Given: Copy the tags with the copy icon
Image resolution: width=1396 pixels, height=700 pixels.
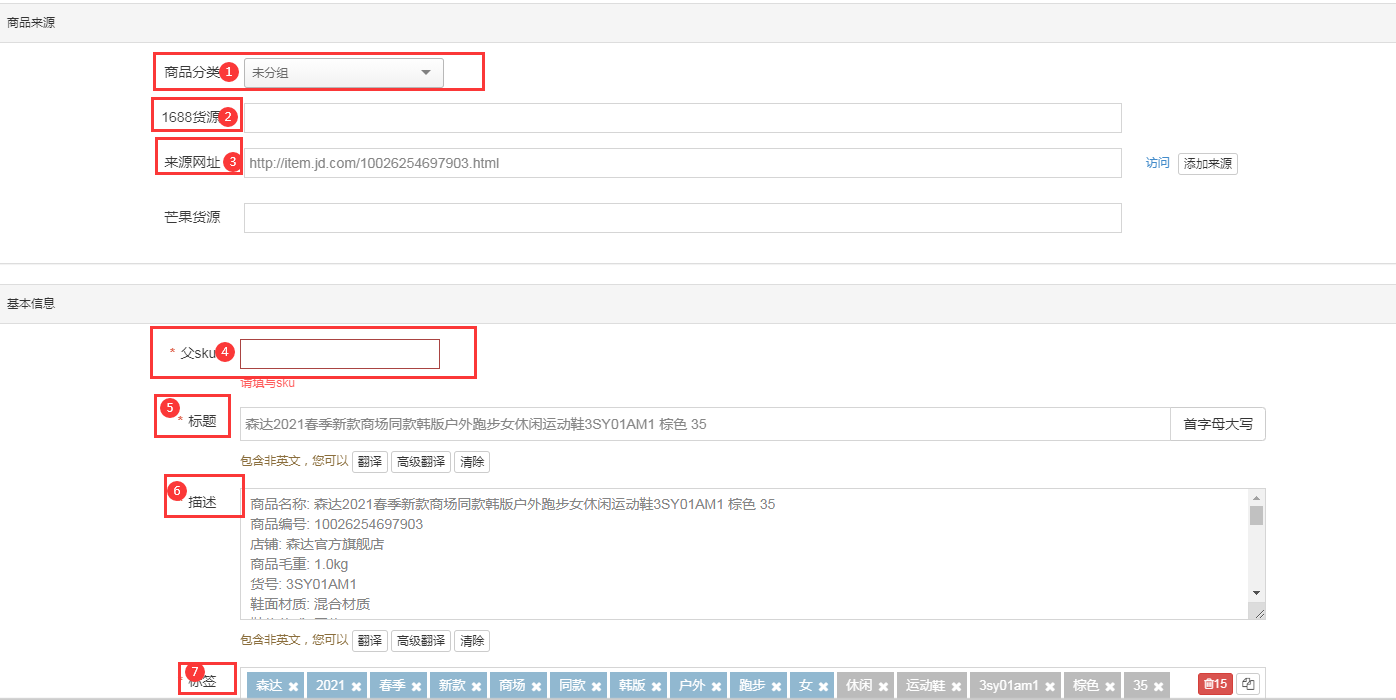Looking at the screenshot, I should pos(1248,684).
